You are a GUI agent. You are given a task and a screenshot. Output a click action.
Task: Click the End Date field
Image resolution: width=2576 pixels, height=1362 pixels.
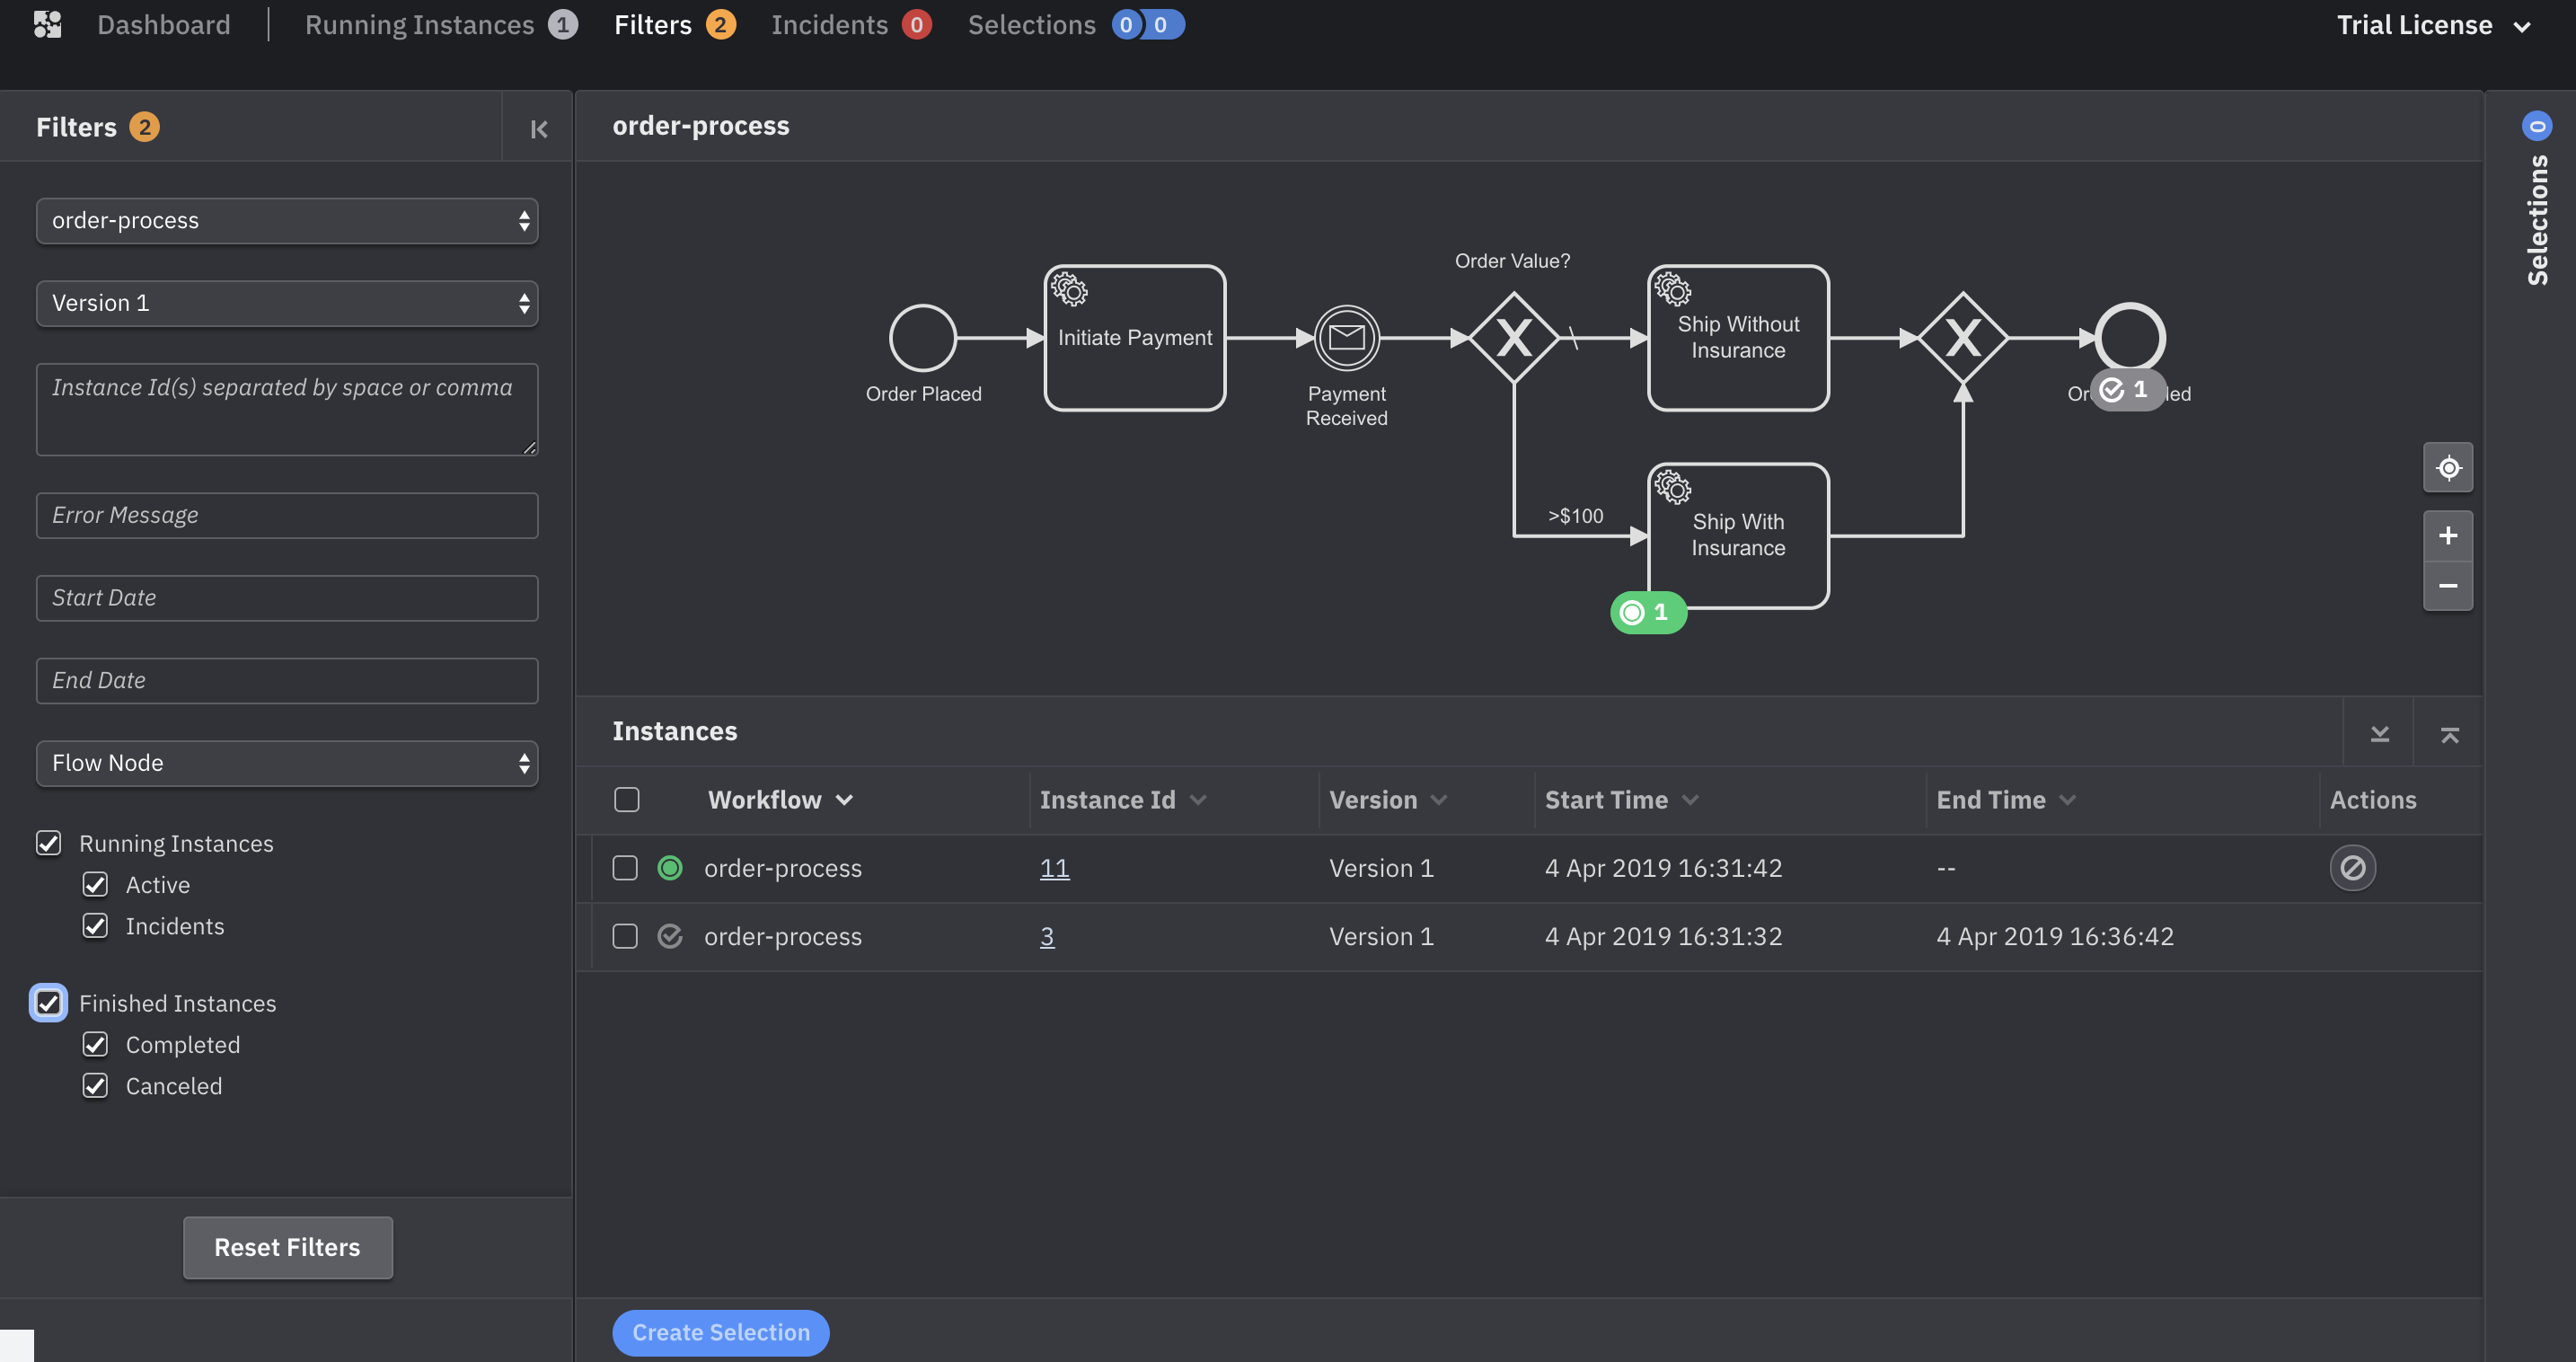[x=287, y=680]
